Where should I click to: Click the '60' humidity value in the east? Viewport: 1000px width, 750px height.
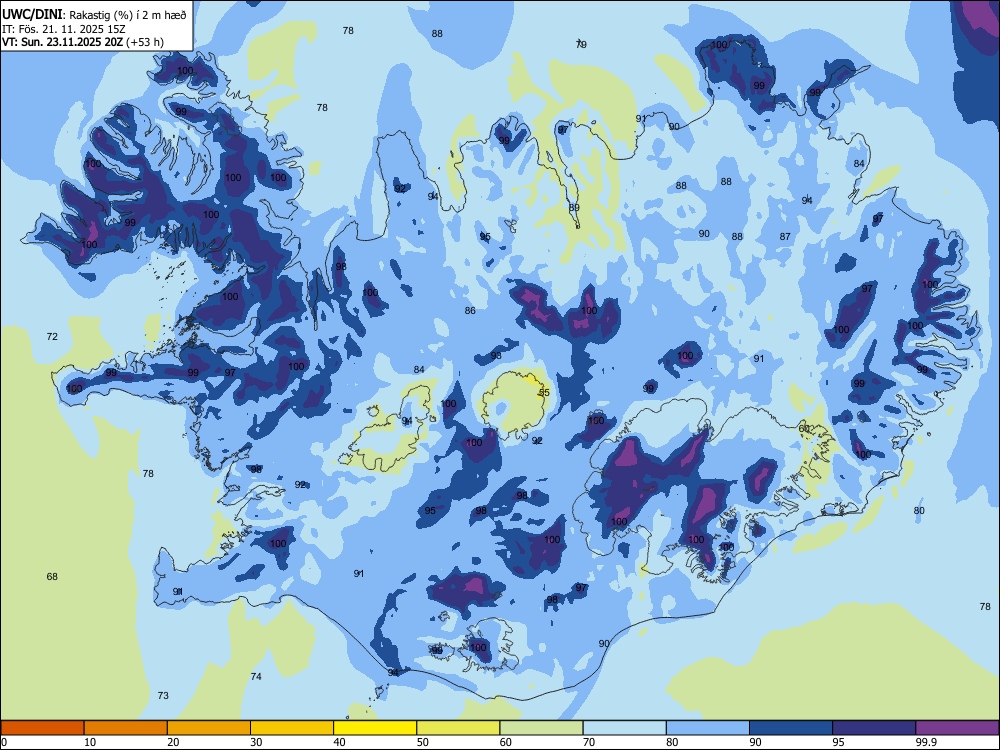(x=804, y=429)
